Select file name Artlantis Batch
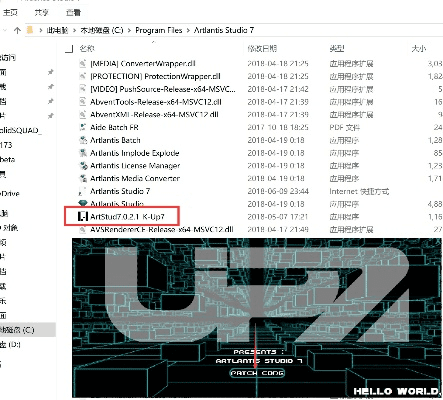The width and height of the screenshot is (443, 400). coord(115,140)
